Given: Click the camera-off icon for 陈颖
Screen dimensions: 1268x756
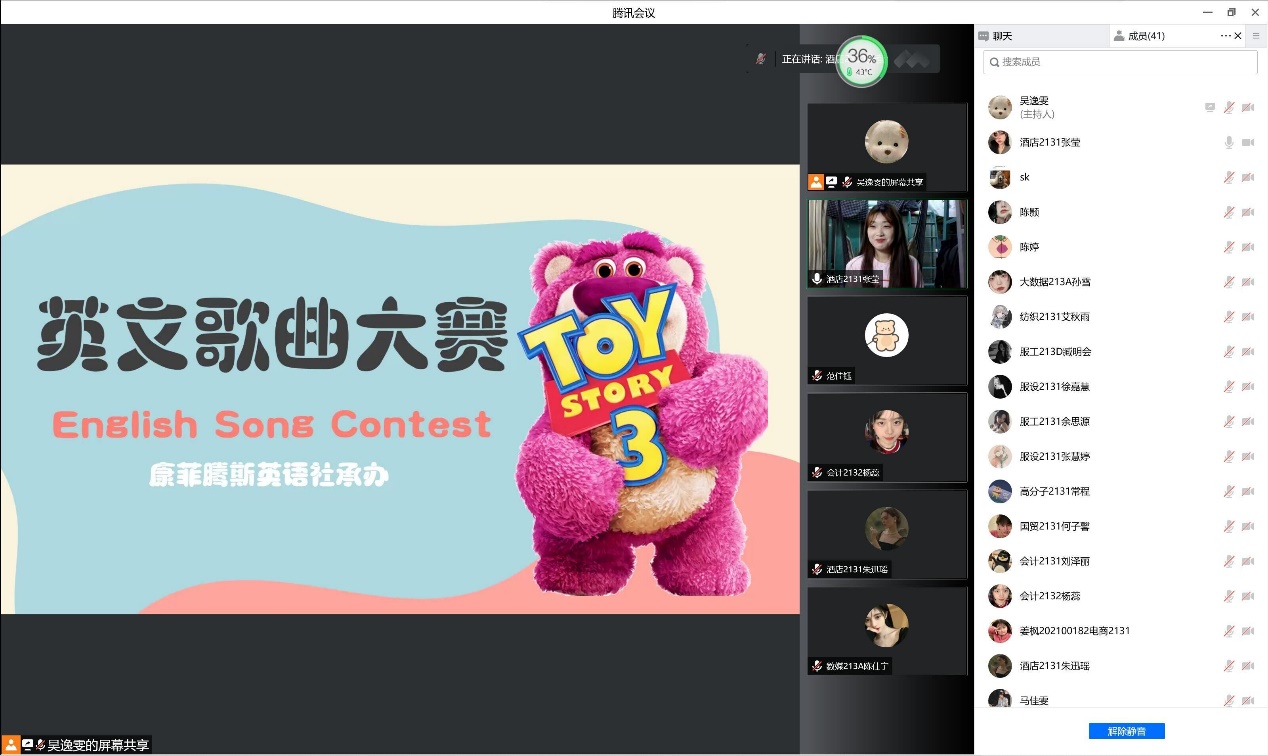Looking at the screenshot, I should [x=1248, y=212].
